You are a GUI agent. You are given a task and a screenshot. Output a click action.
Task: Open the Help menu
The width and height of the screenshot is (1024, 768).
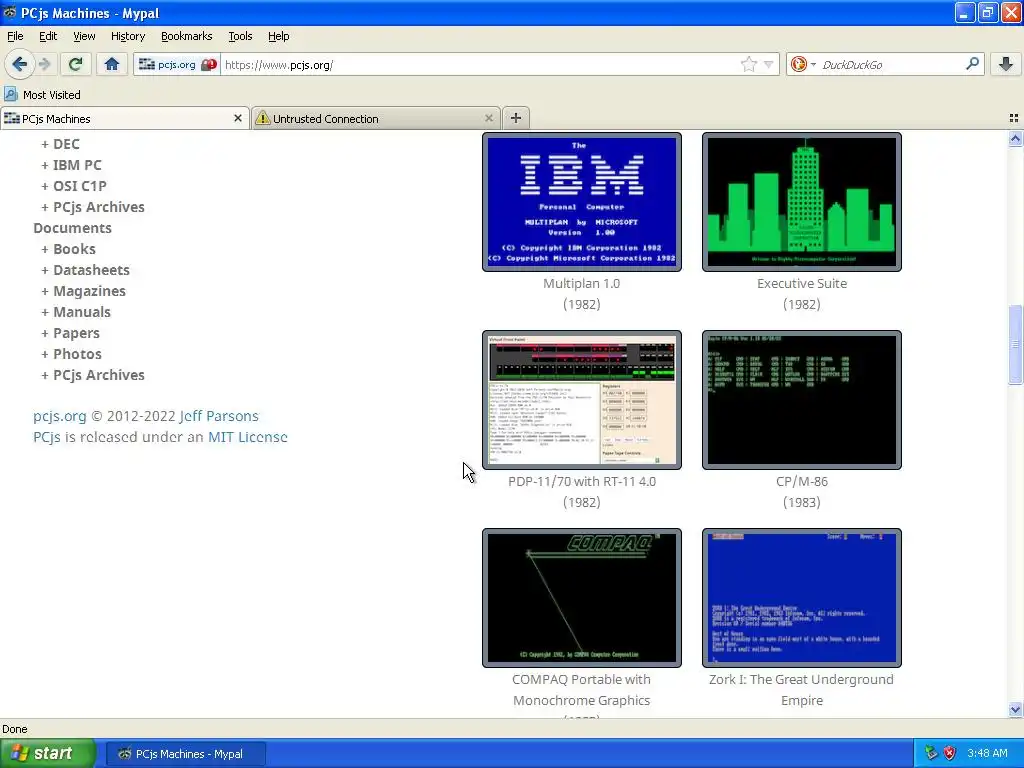278,36
